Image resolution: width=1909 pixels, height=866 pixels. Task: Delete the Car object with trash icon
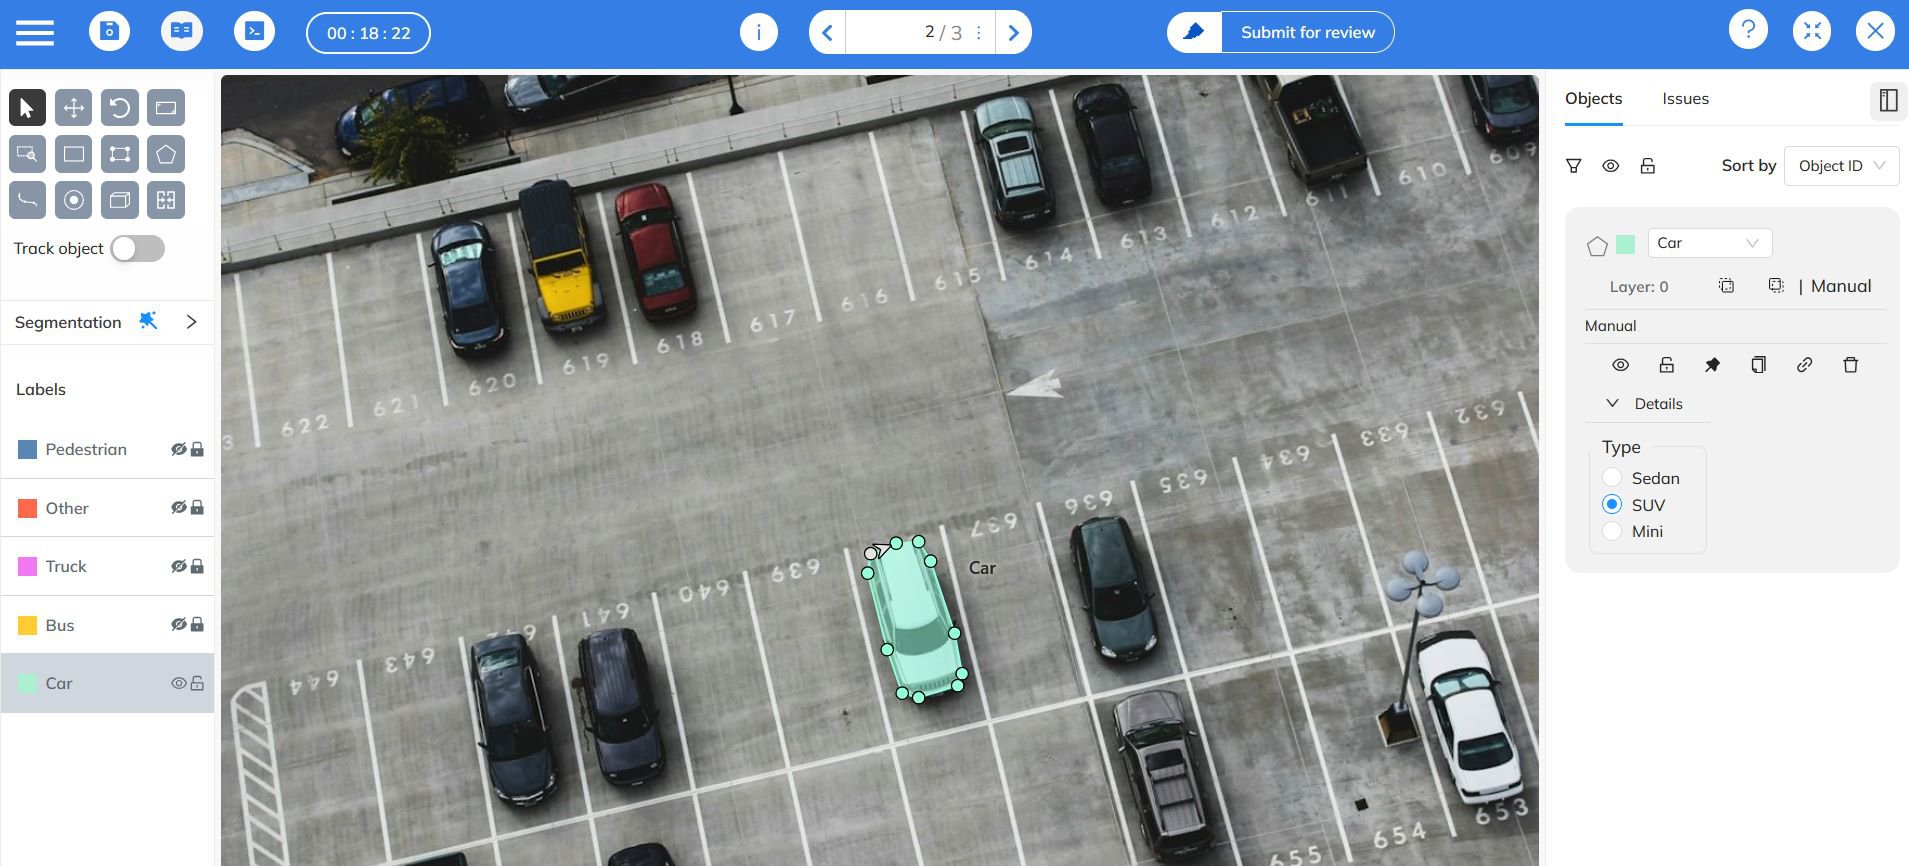[x=1850, y=365]
